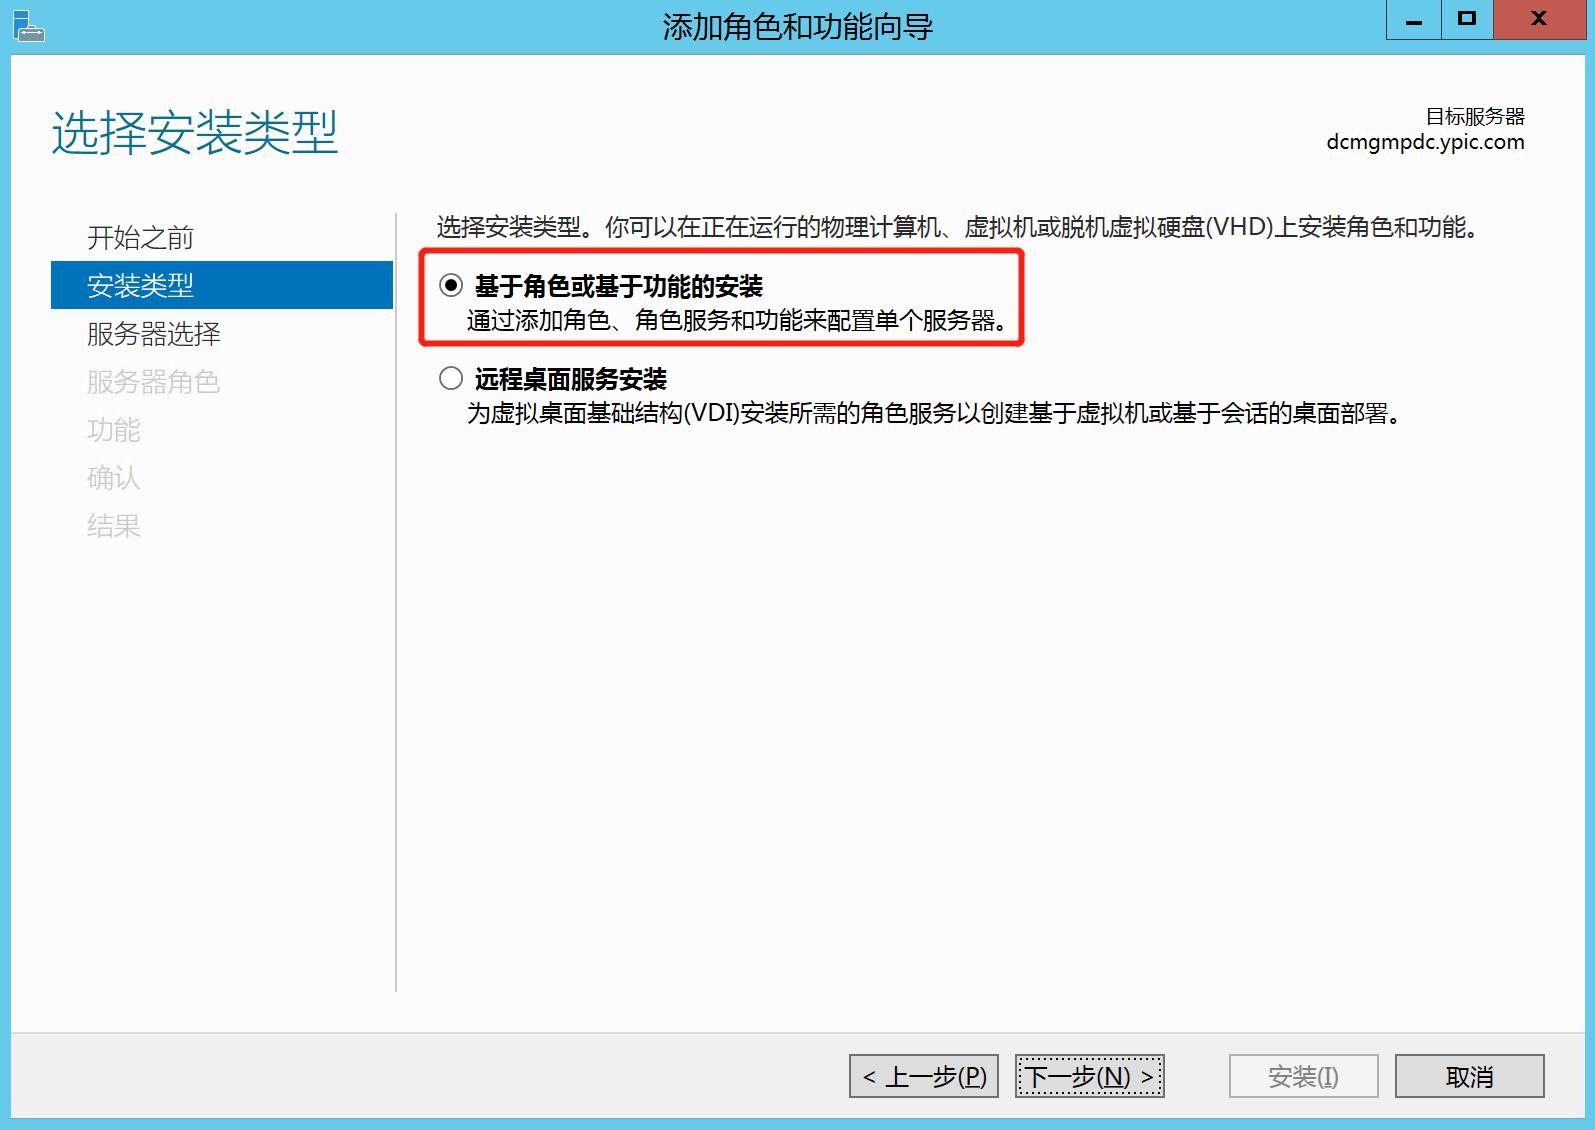Continue with the 下一步(N) button
This screenshot has width=1595, height=1130.
[x=1089, y=1076]
